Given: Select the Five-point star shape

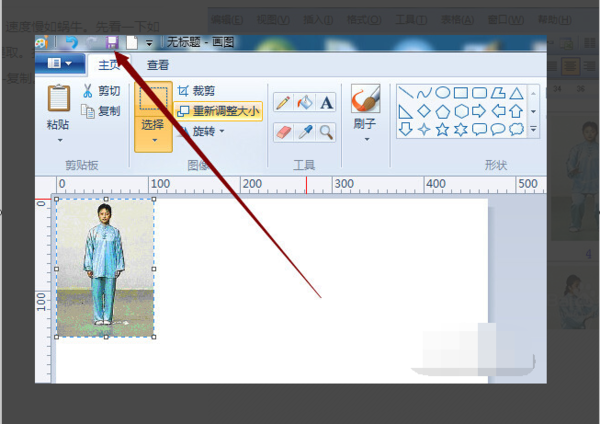Looking at the screenshot, I should point(442,129).
